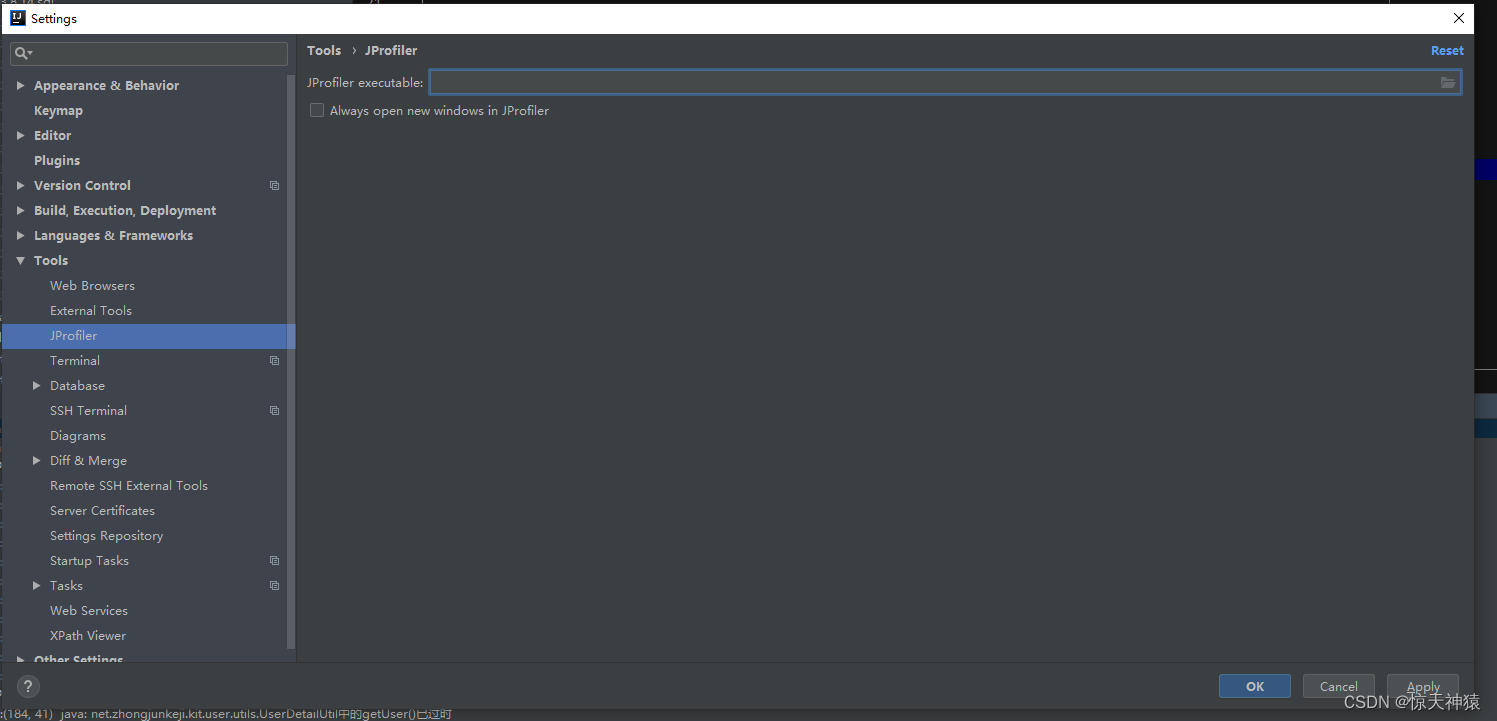Expand the Database subsection

pyautogui.click(x=37, y=386)
